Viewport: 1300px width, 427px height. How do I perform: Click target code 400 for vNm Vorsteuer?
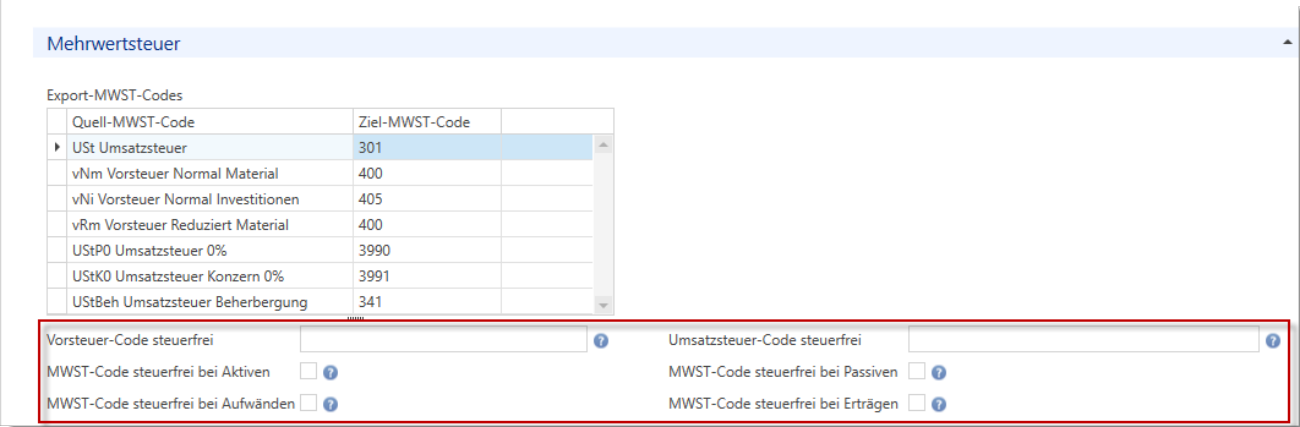point(427,174)
